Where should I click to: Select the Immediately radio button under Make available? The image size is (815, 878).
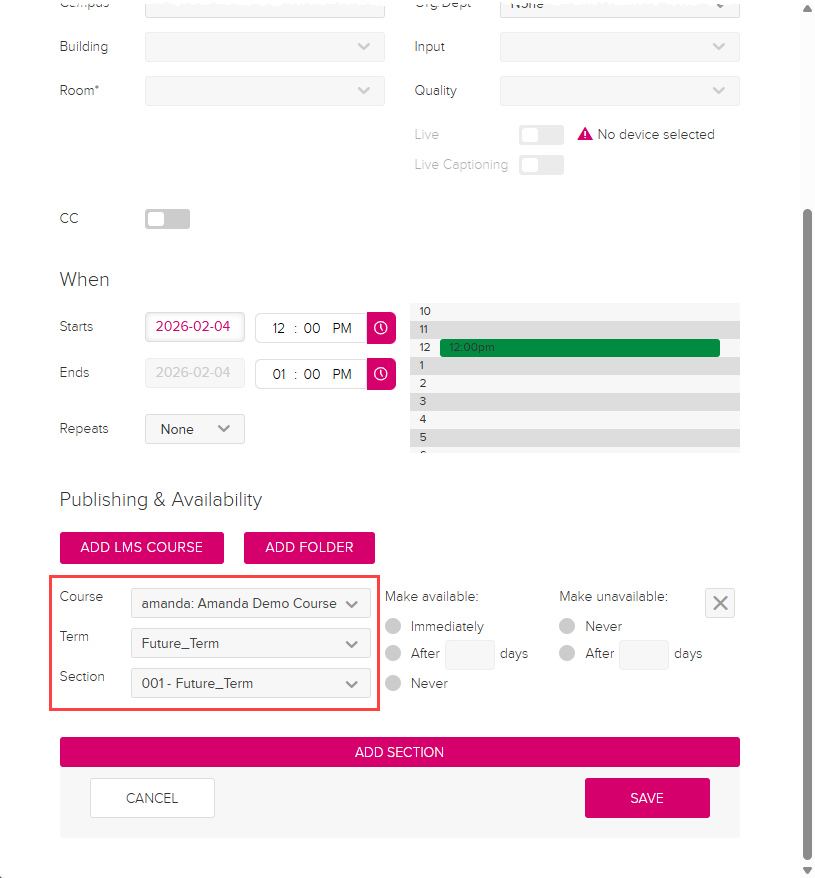pos(392,626)
